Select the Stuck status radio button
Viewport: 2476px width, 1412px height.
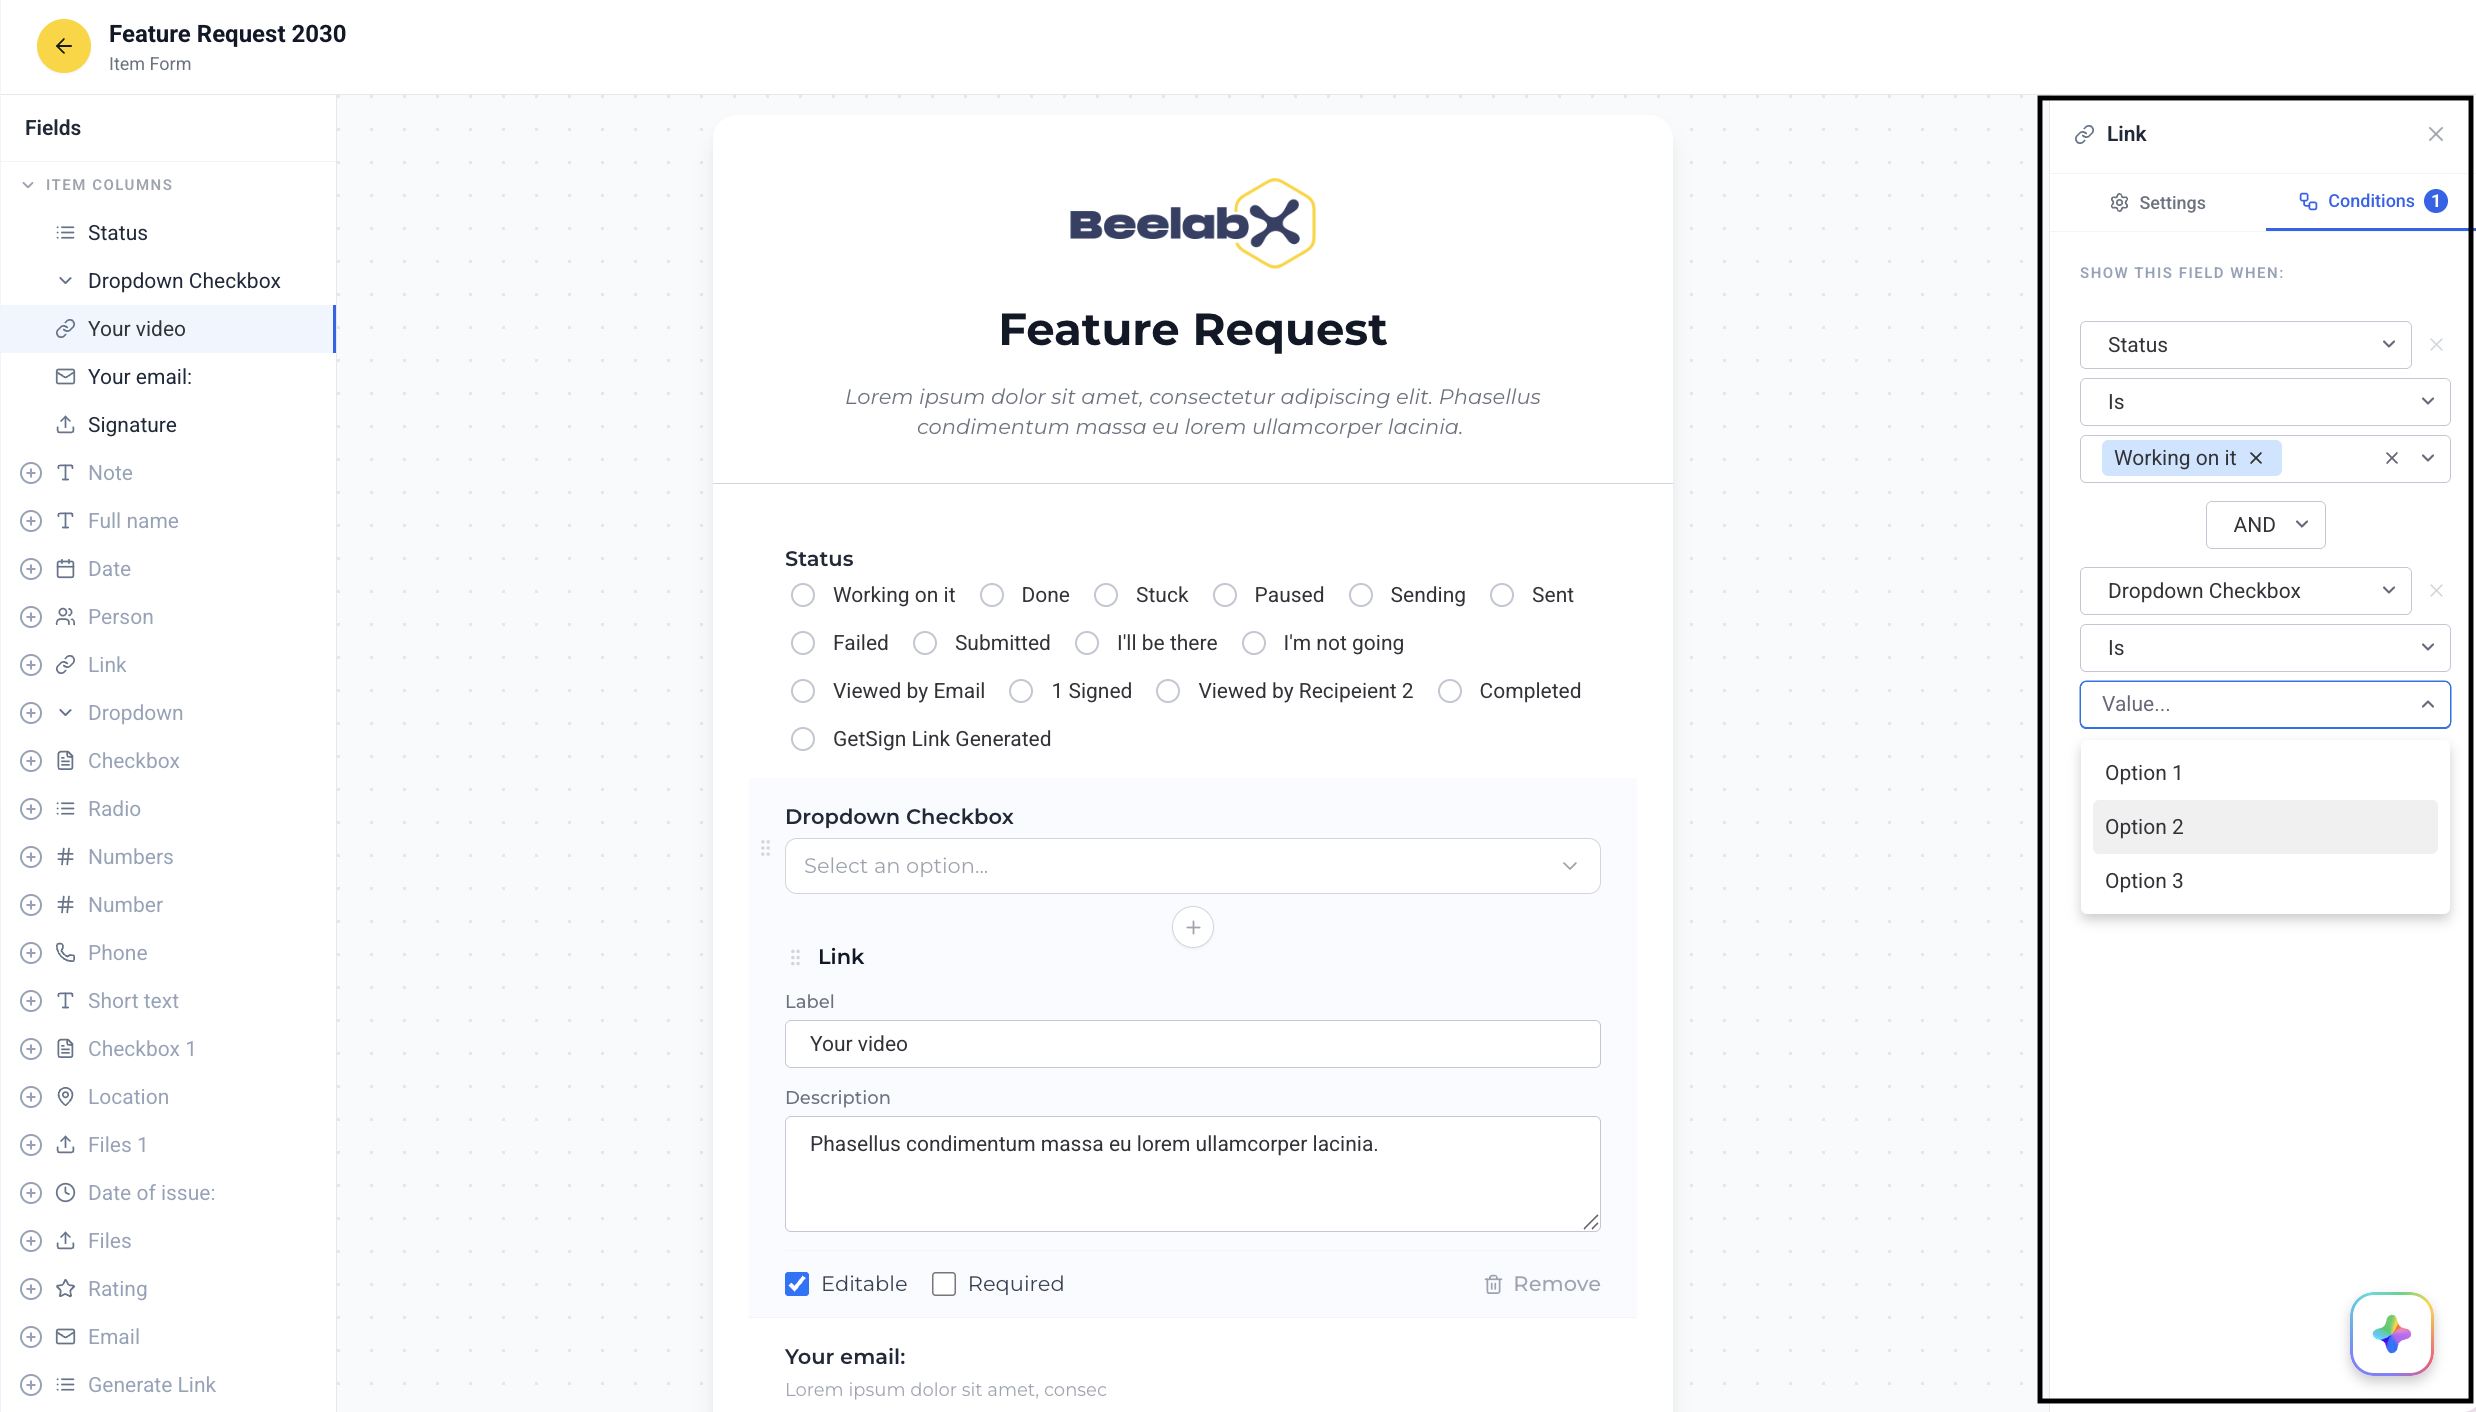1106,595
